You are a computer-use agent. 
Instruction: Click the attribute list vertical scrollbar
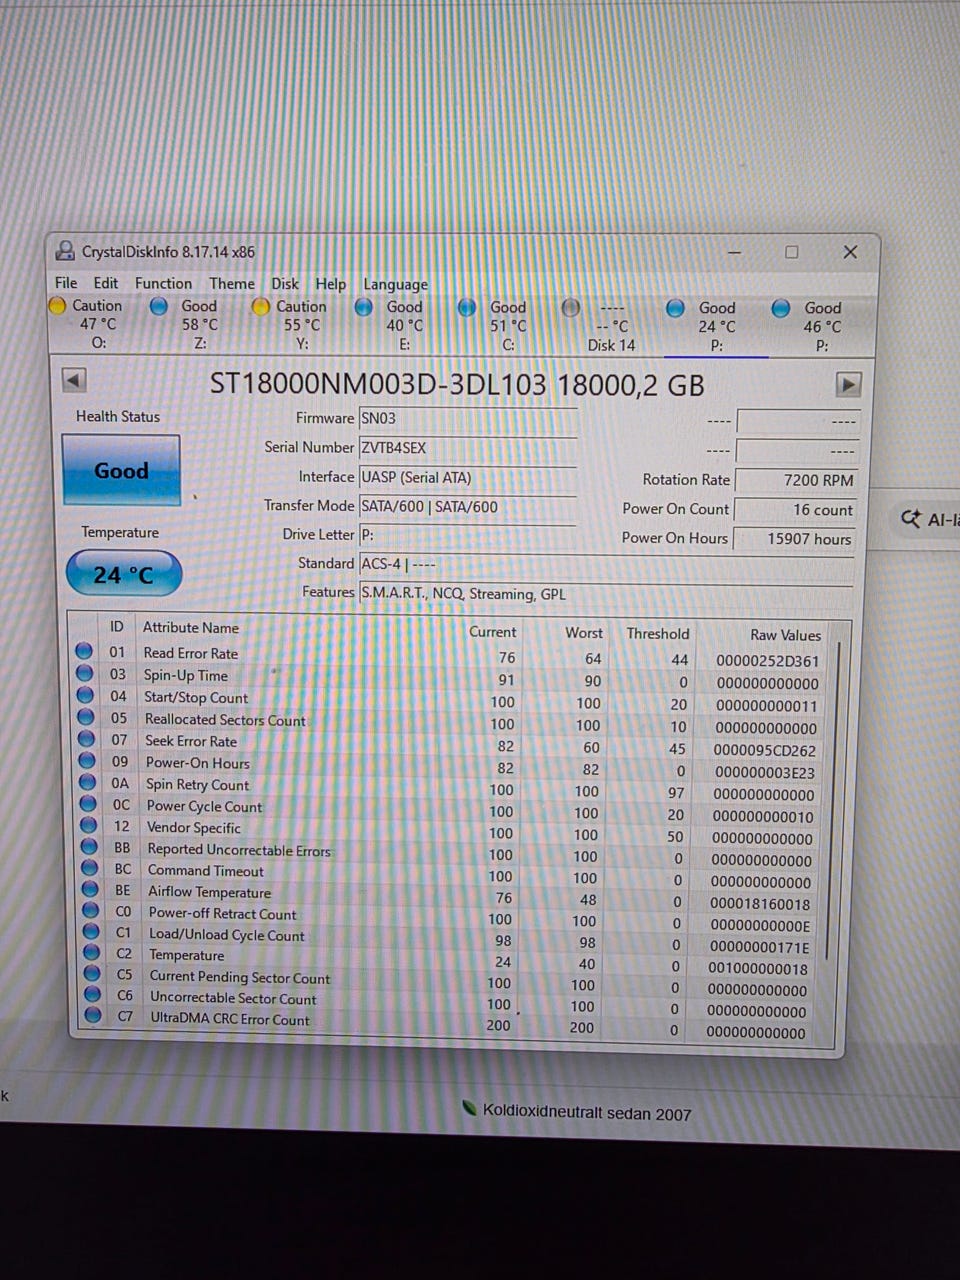tap(839, 830)
